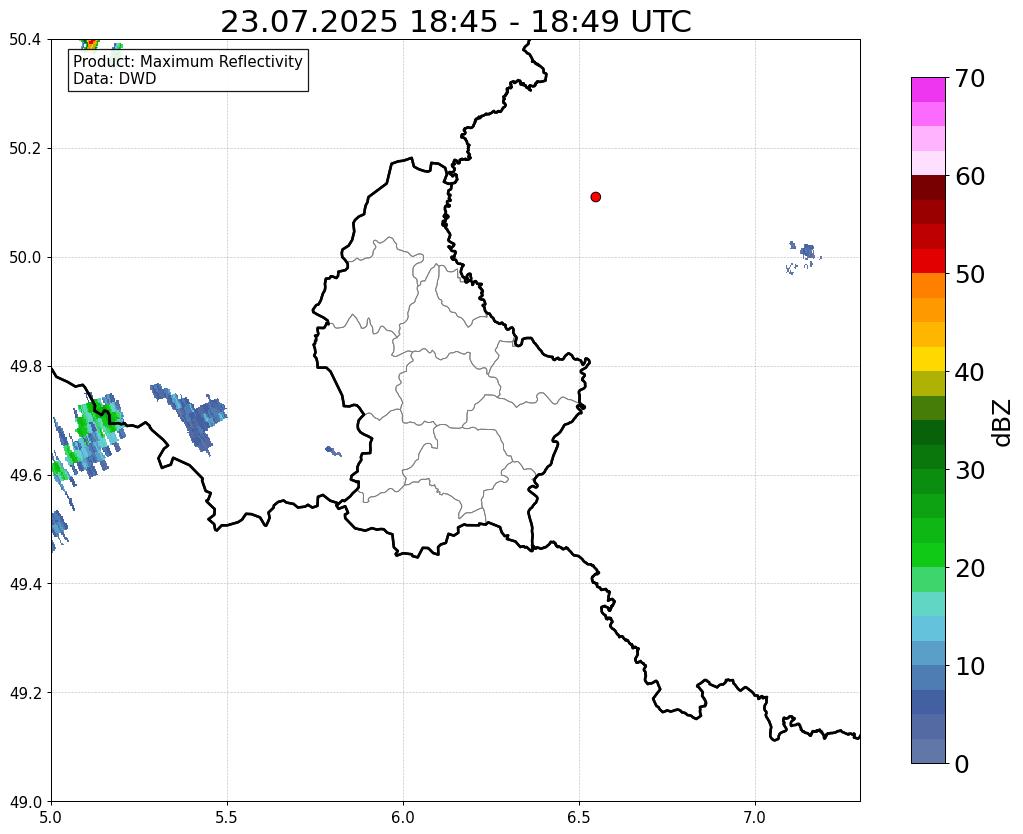The height and width of the screenshot is (834, 1023).
Task: Click the red station marker dot
Action: pyautogui.click(x=595, y=197)
